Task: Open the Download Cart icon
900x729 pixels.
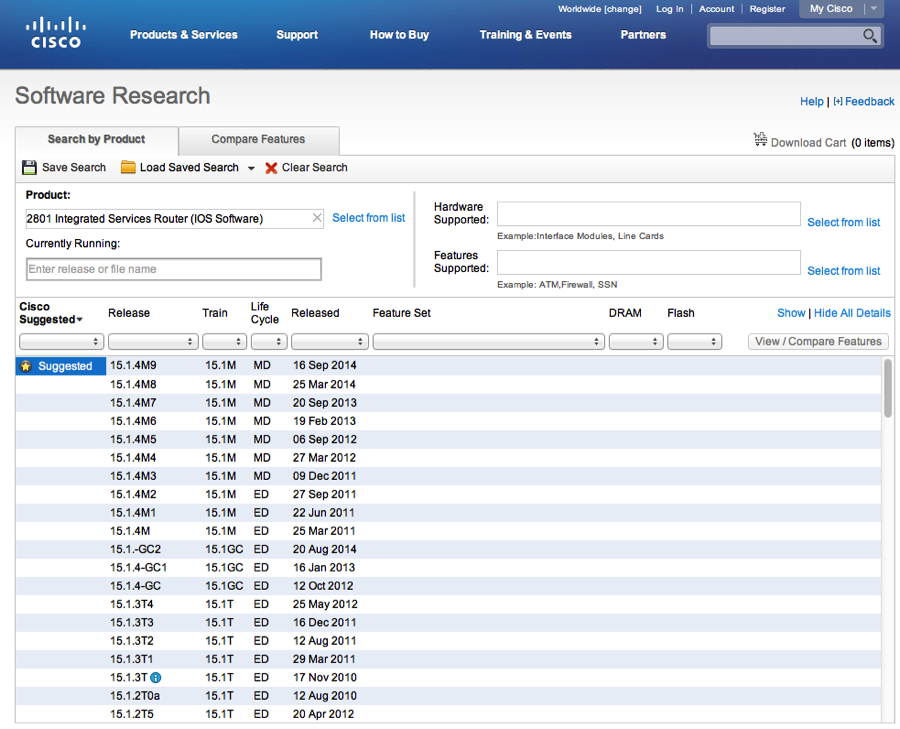Action: tap(761, 139)
